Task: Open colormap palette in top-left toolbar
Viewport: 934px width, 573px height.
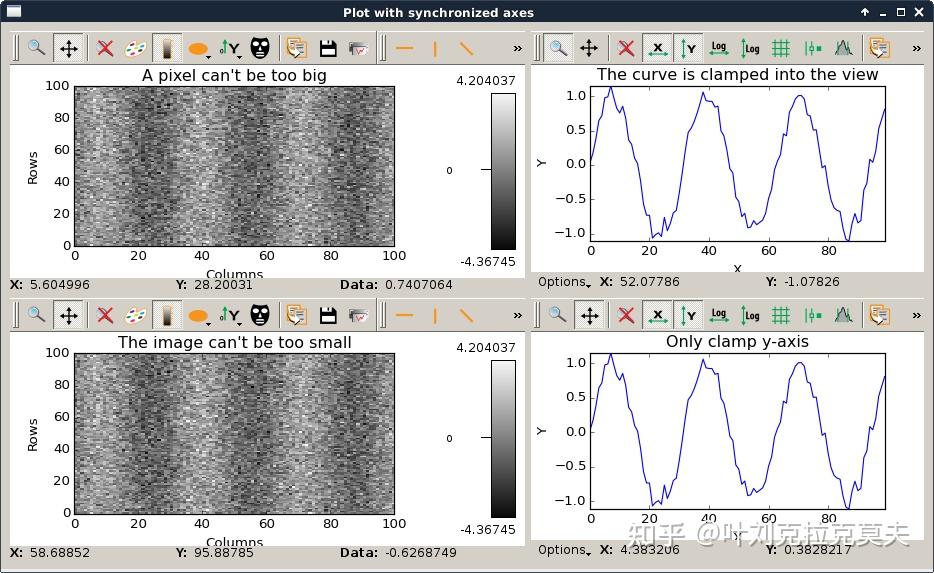Action: [136, 48]
